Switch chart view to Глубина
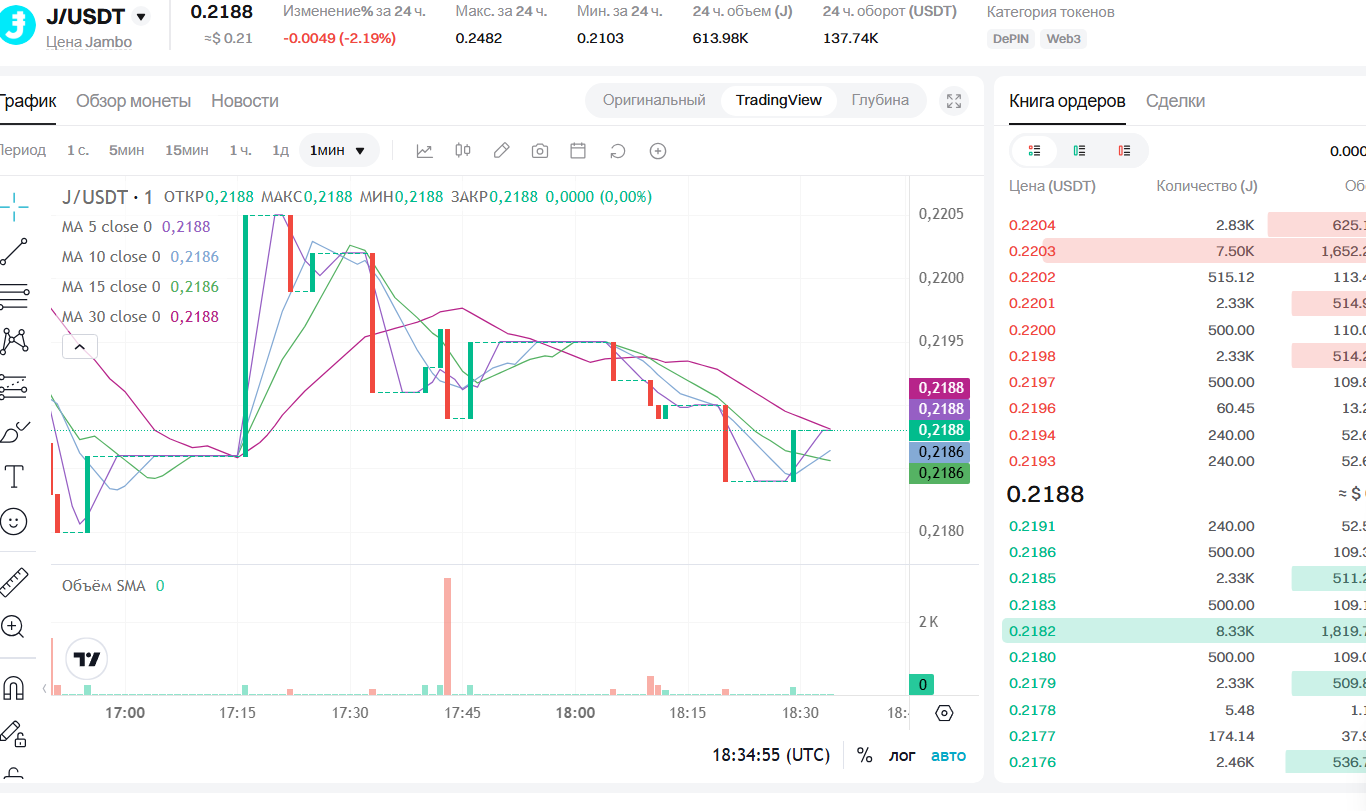Image resolution: width=1366 pixels, height=811 pixels. (880, 100)
